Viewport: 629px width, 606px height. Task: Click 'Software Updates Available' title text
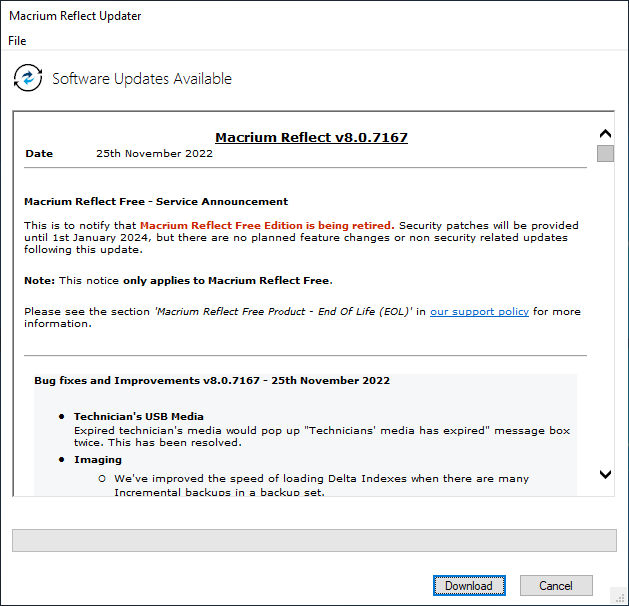(142, 79)
